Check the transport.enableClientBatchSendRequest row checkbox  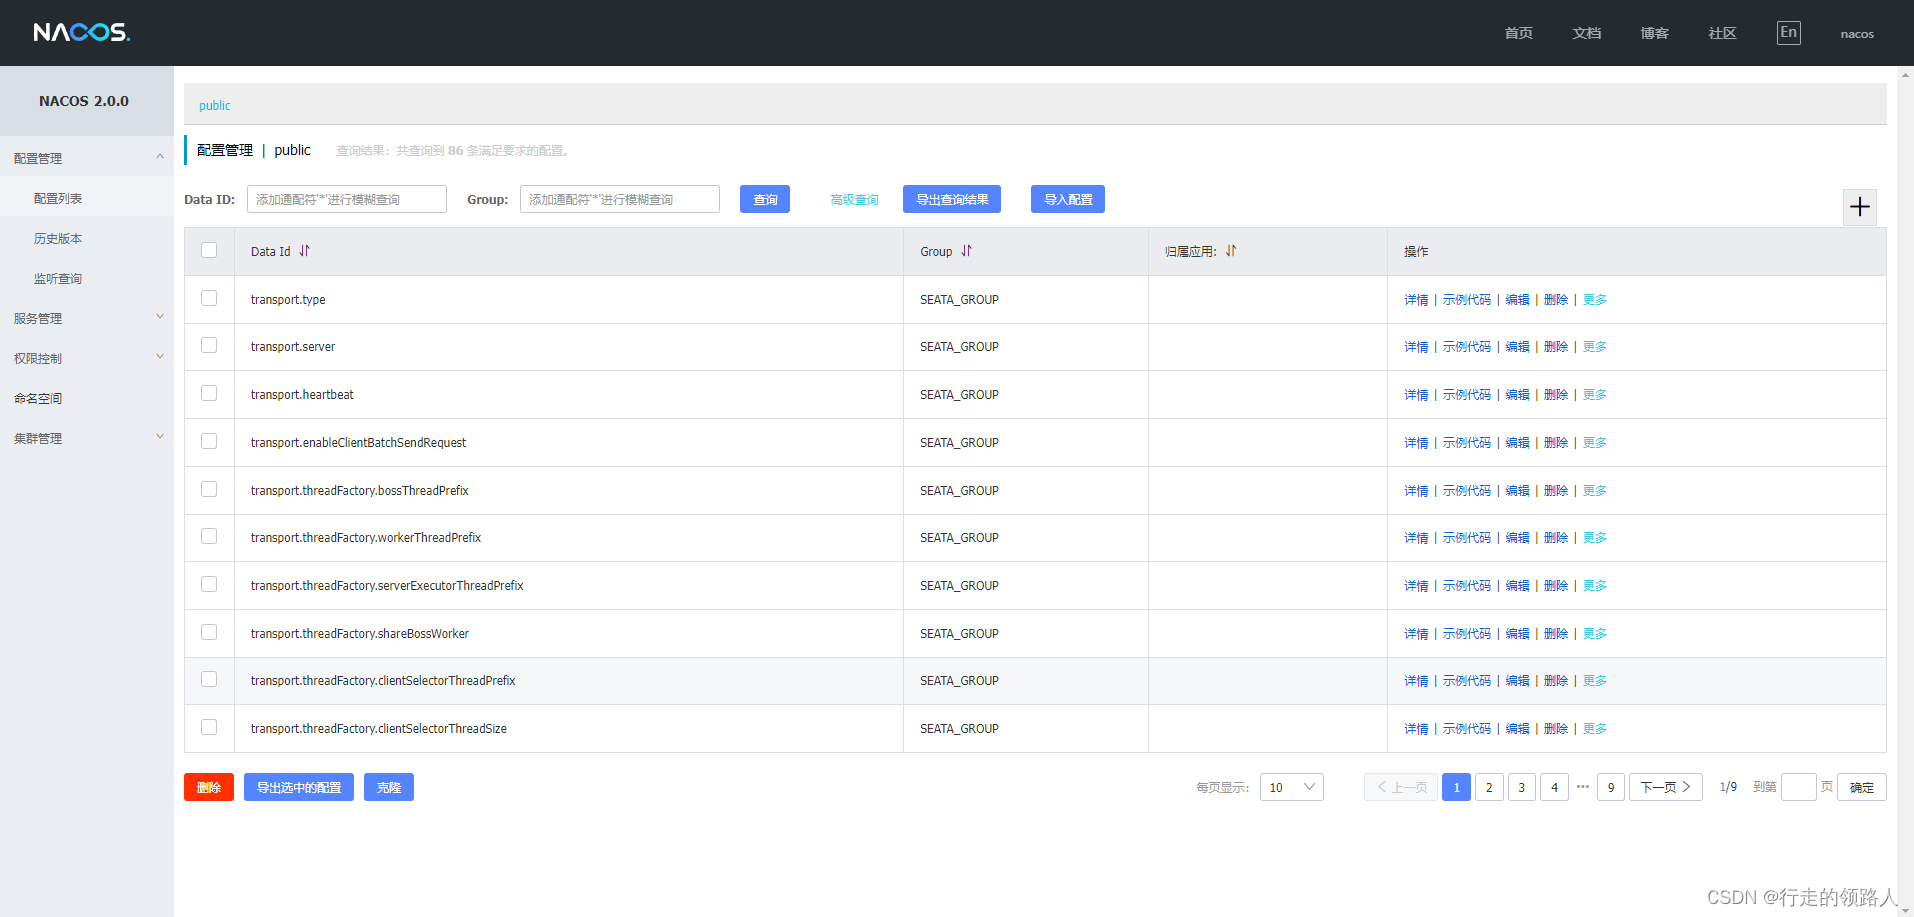pyautogui.click(x=209, y=441)
